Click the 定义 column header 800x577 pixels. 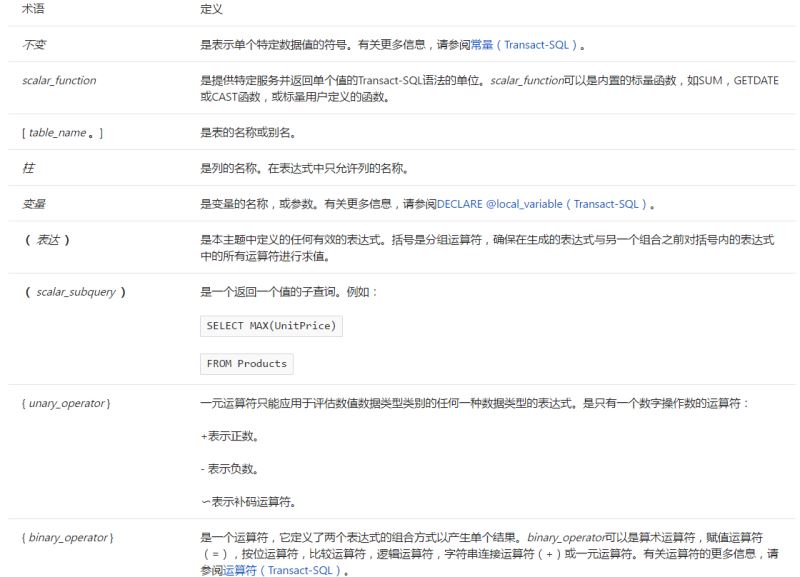(x=210, y=9)
